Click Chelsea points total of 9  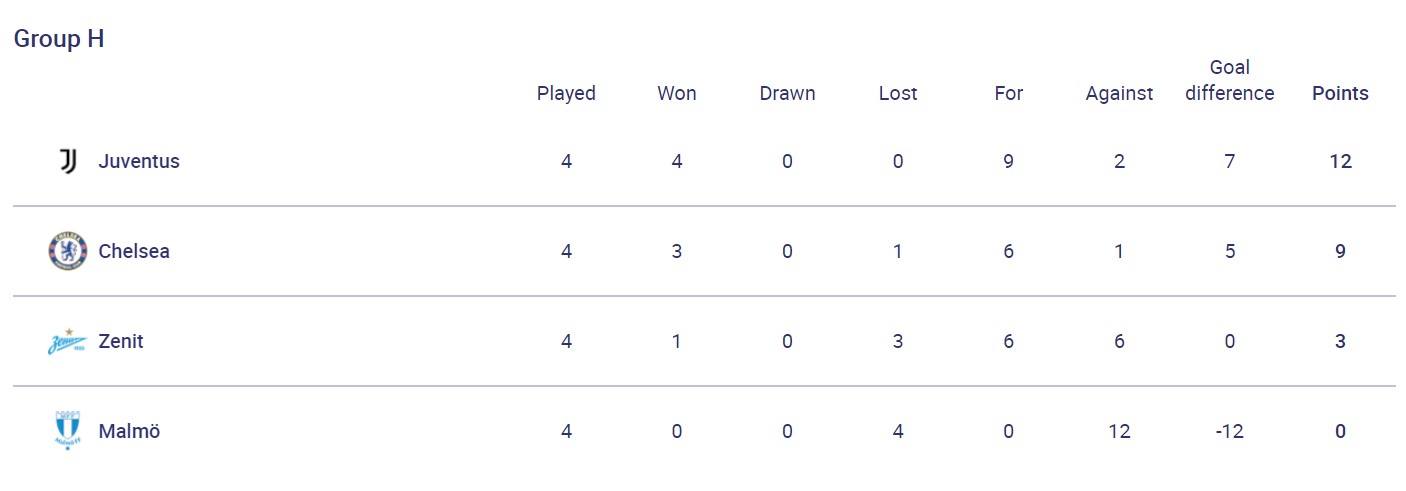(1340, 251)
